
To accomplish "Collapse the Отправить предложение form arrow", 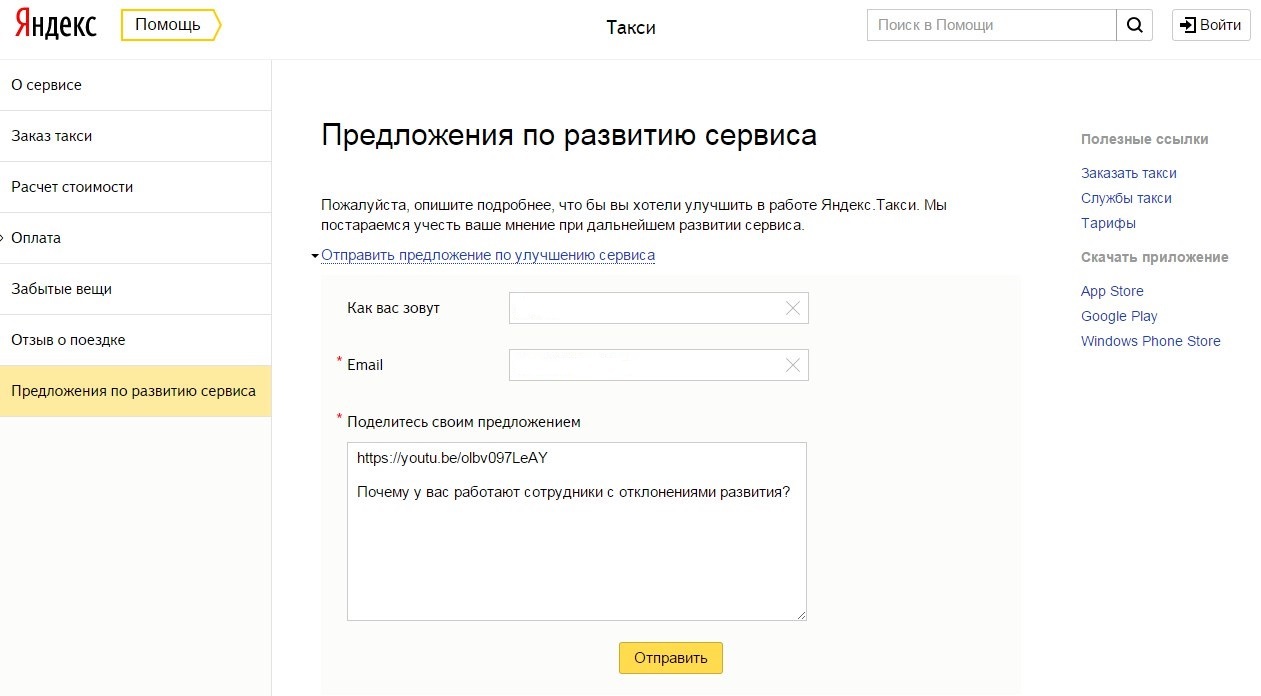I will (315, 256).
